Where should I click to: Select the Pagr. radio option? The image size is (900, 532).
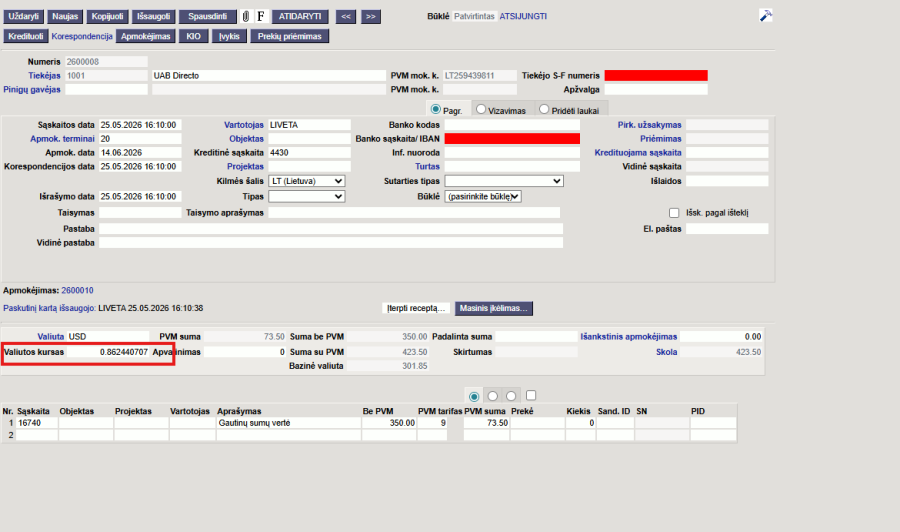click(x=436, y=109)
